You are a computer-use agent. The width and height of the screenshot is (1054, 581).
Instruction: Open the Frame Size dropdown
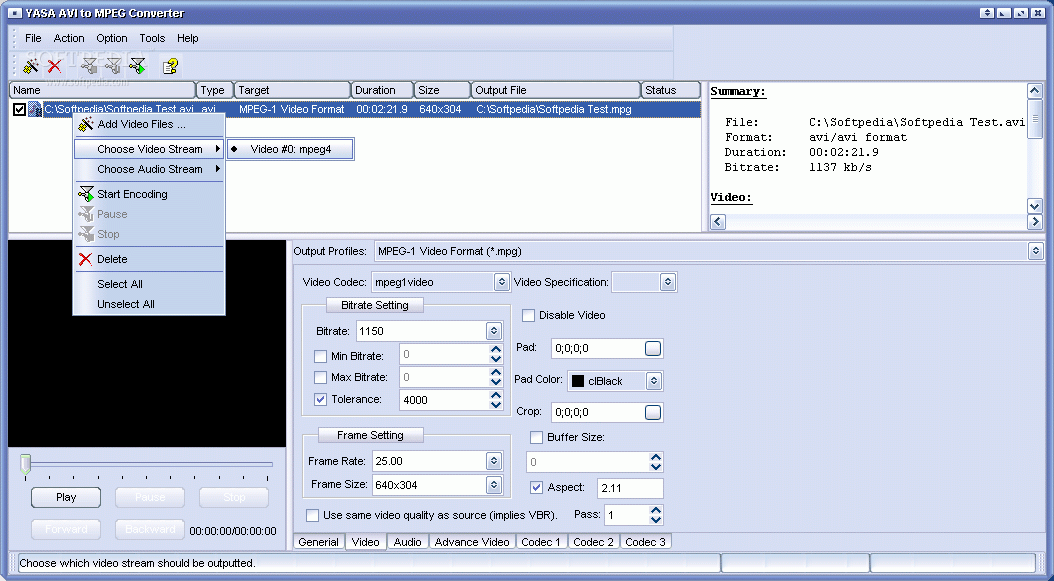tap(493, 485)
